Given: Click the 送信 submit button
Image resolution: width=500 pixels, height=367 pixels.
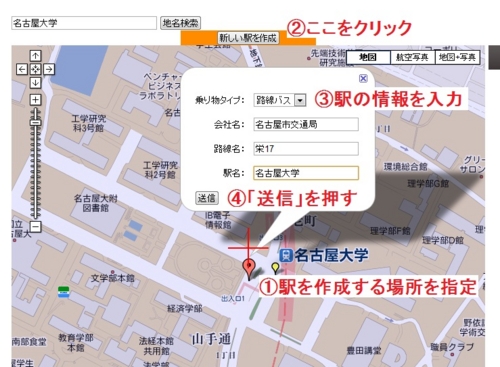Looking at the screenshot, I should [x=207, y=198].
